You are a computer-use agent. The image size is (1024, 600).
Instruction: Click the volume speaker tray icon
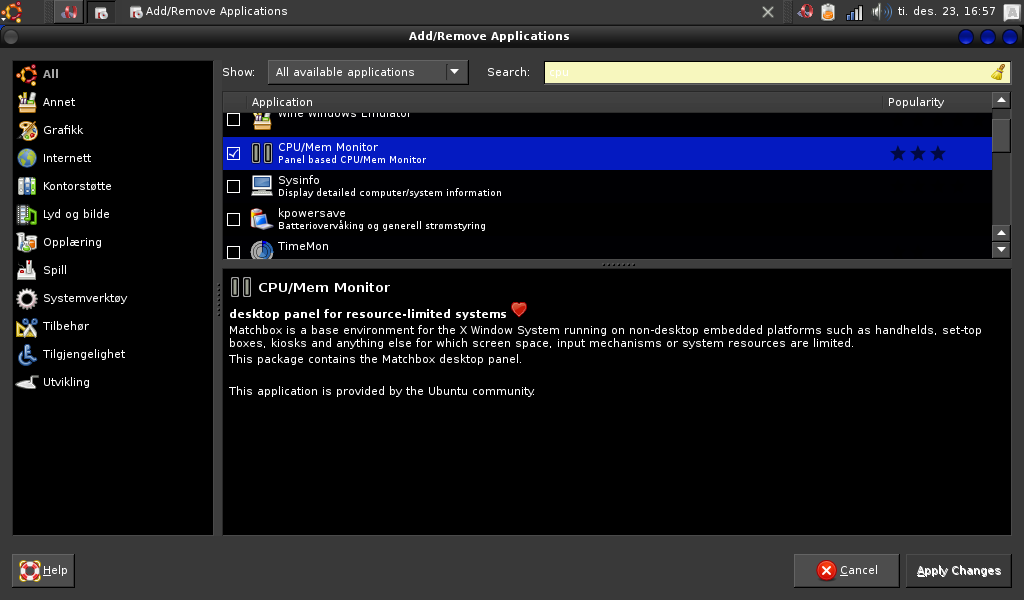point(882,11)
